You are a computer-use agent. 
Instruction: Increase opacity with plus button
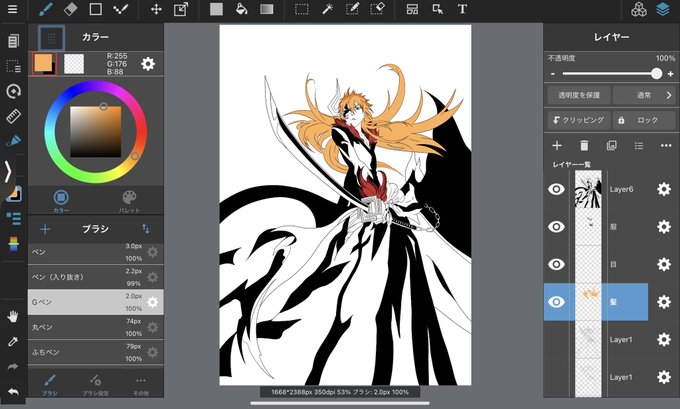(x=670, y=74)
